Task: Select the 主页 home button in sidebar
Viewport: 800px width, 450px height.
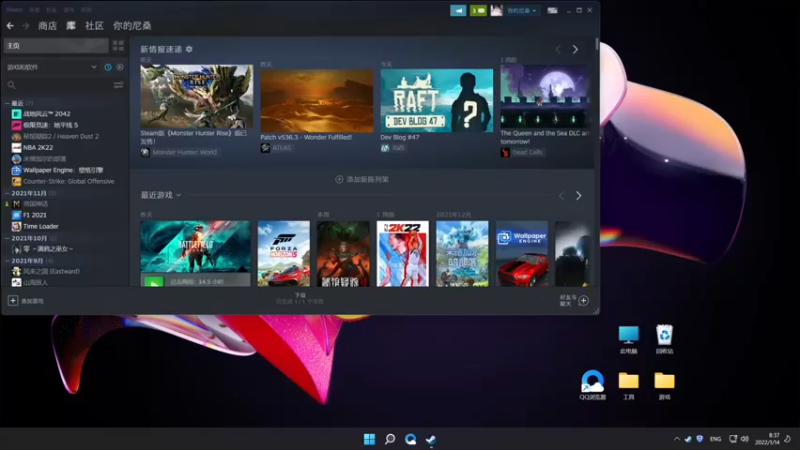Action: click(x=56, y=45)
